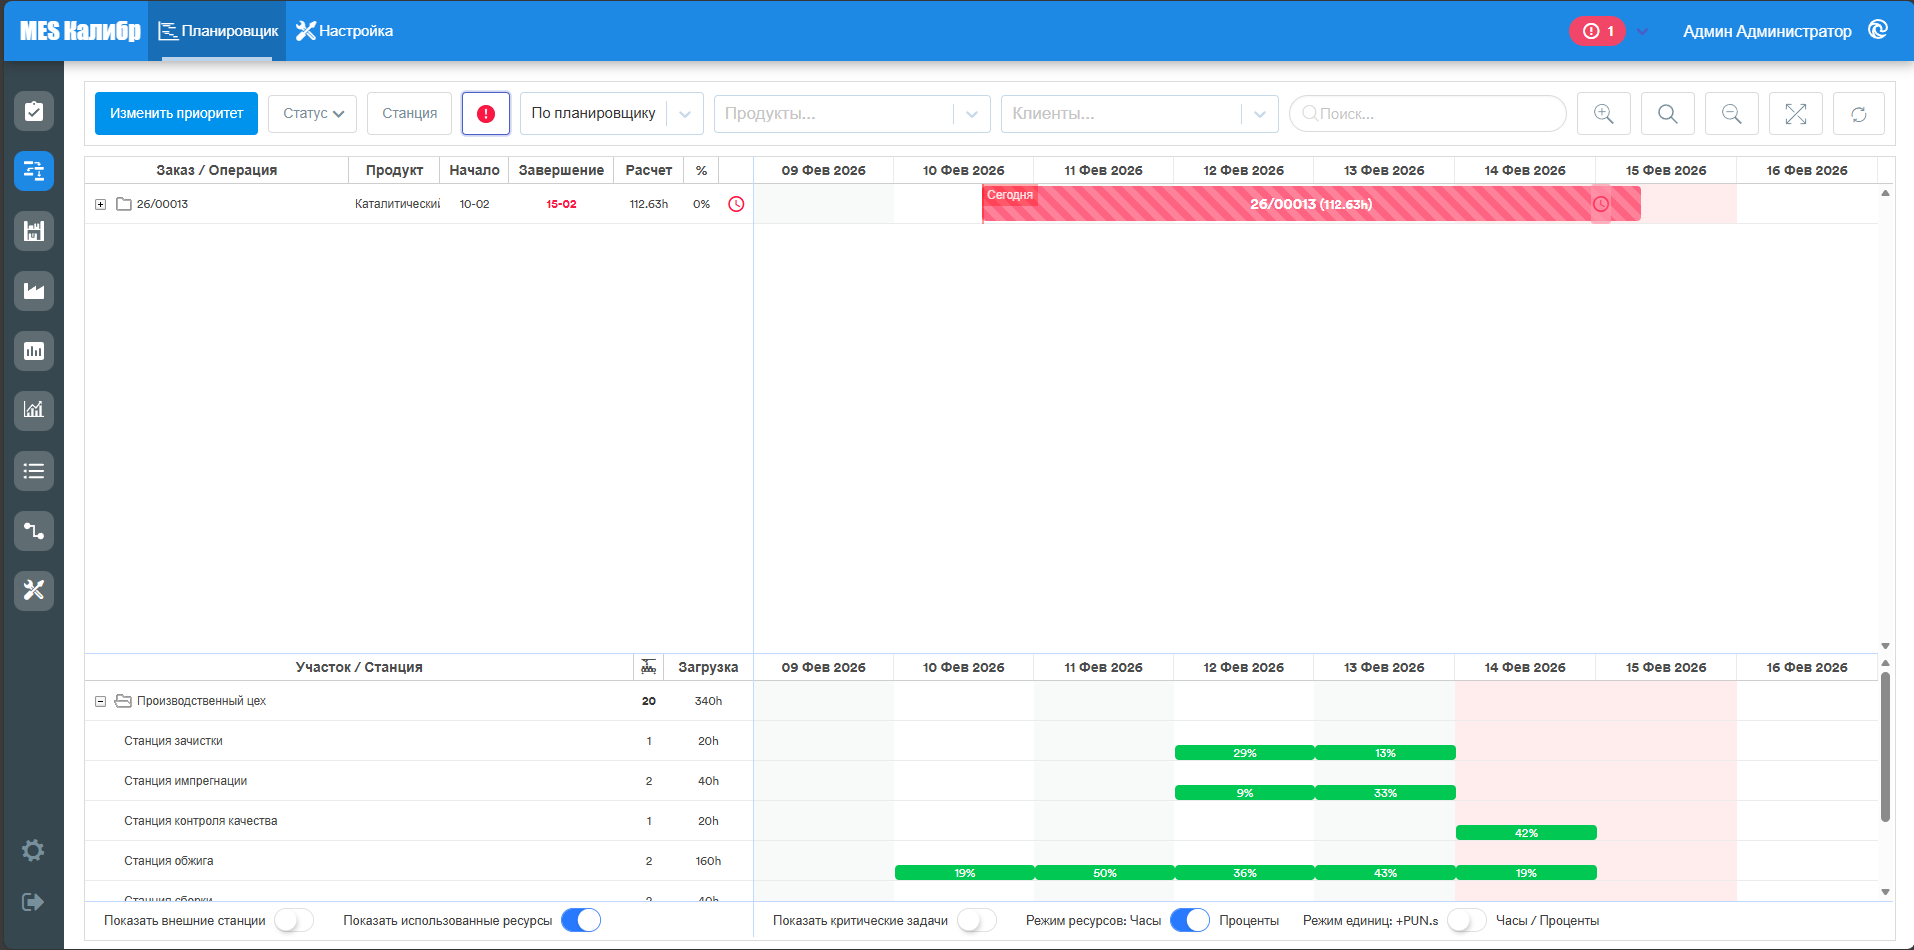Click the red exclamation filter icon
This screenshot has width=1914, height=950.
coord(486,113)
